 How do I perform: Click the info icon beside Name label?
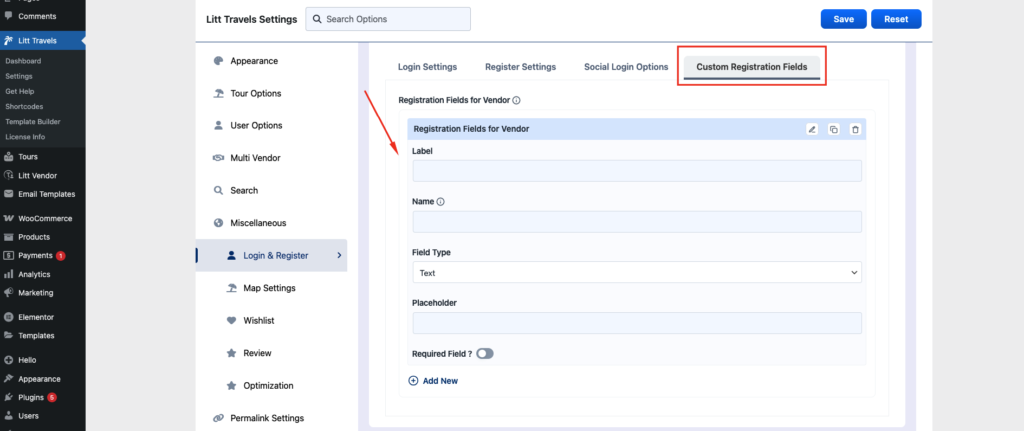point(441,201)
